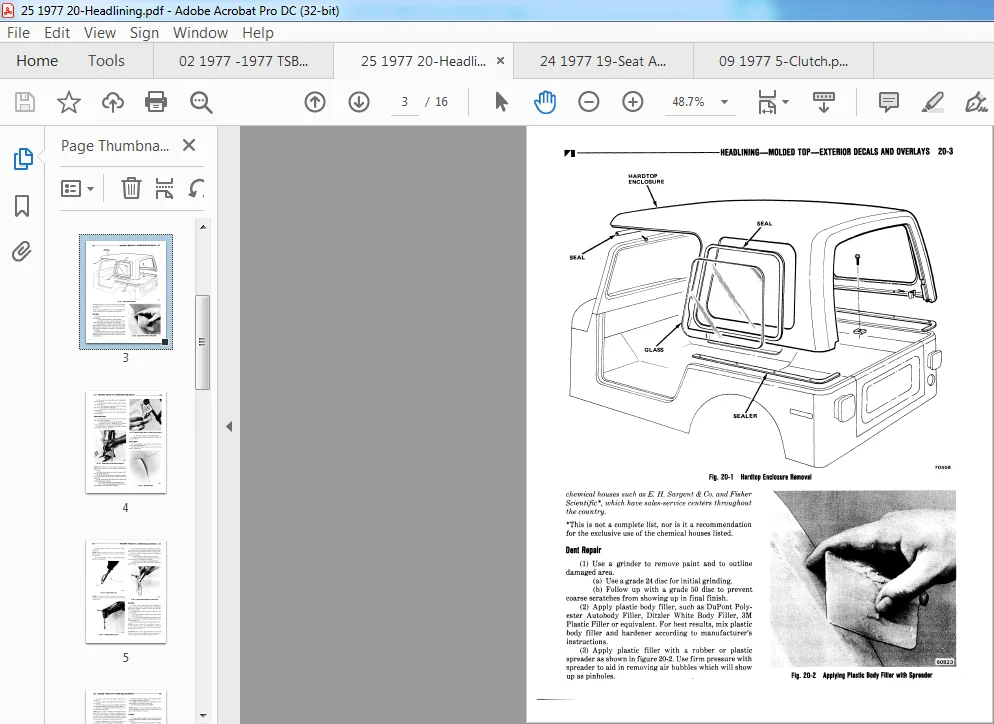
Task: Collapse the navigation pane arrow
Action: click(229, 427)
